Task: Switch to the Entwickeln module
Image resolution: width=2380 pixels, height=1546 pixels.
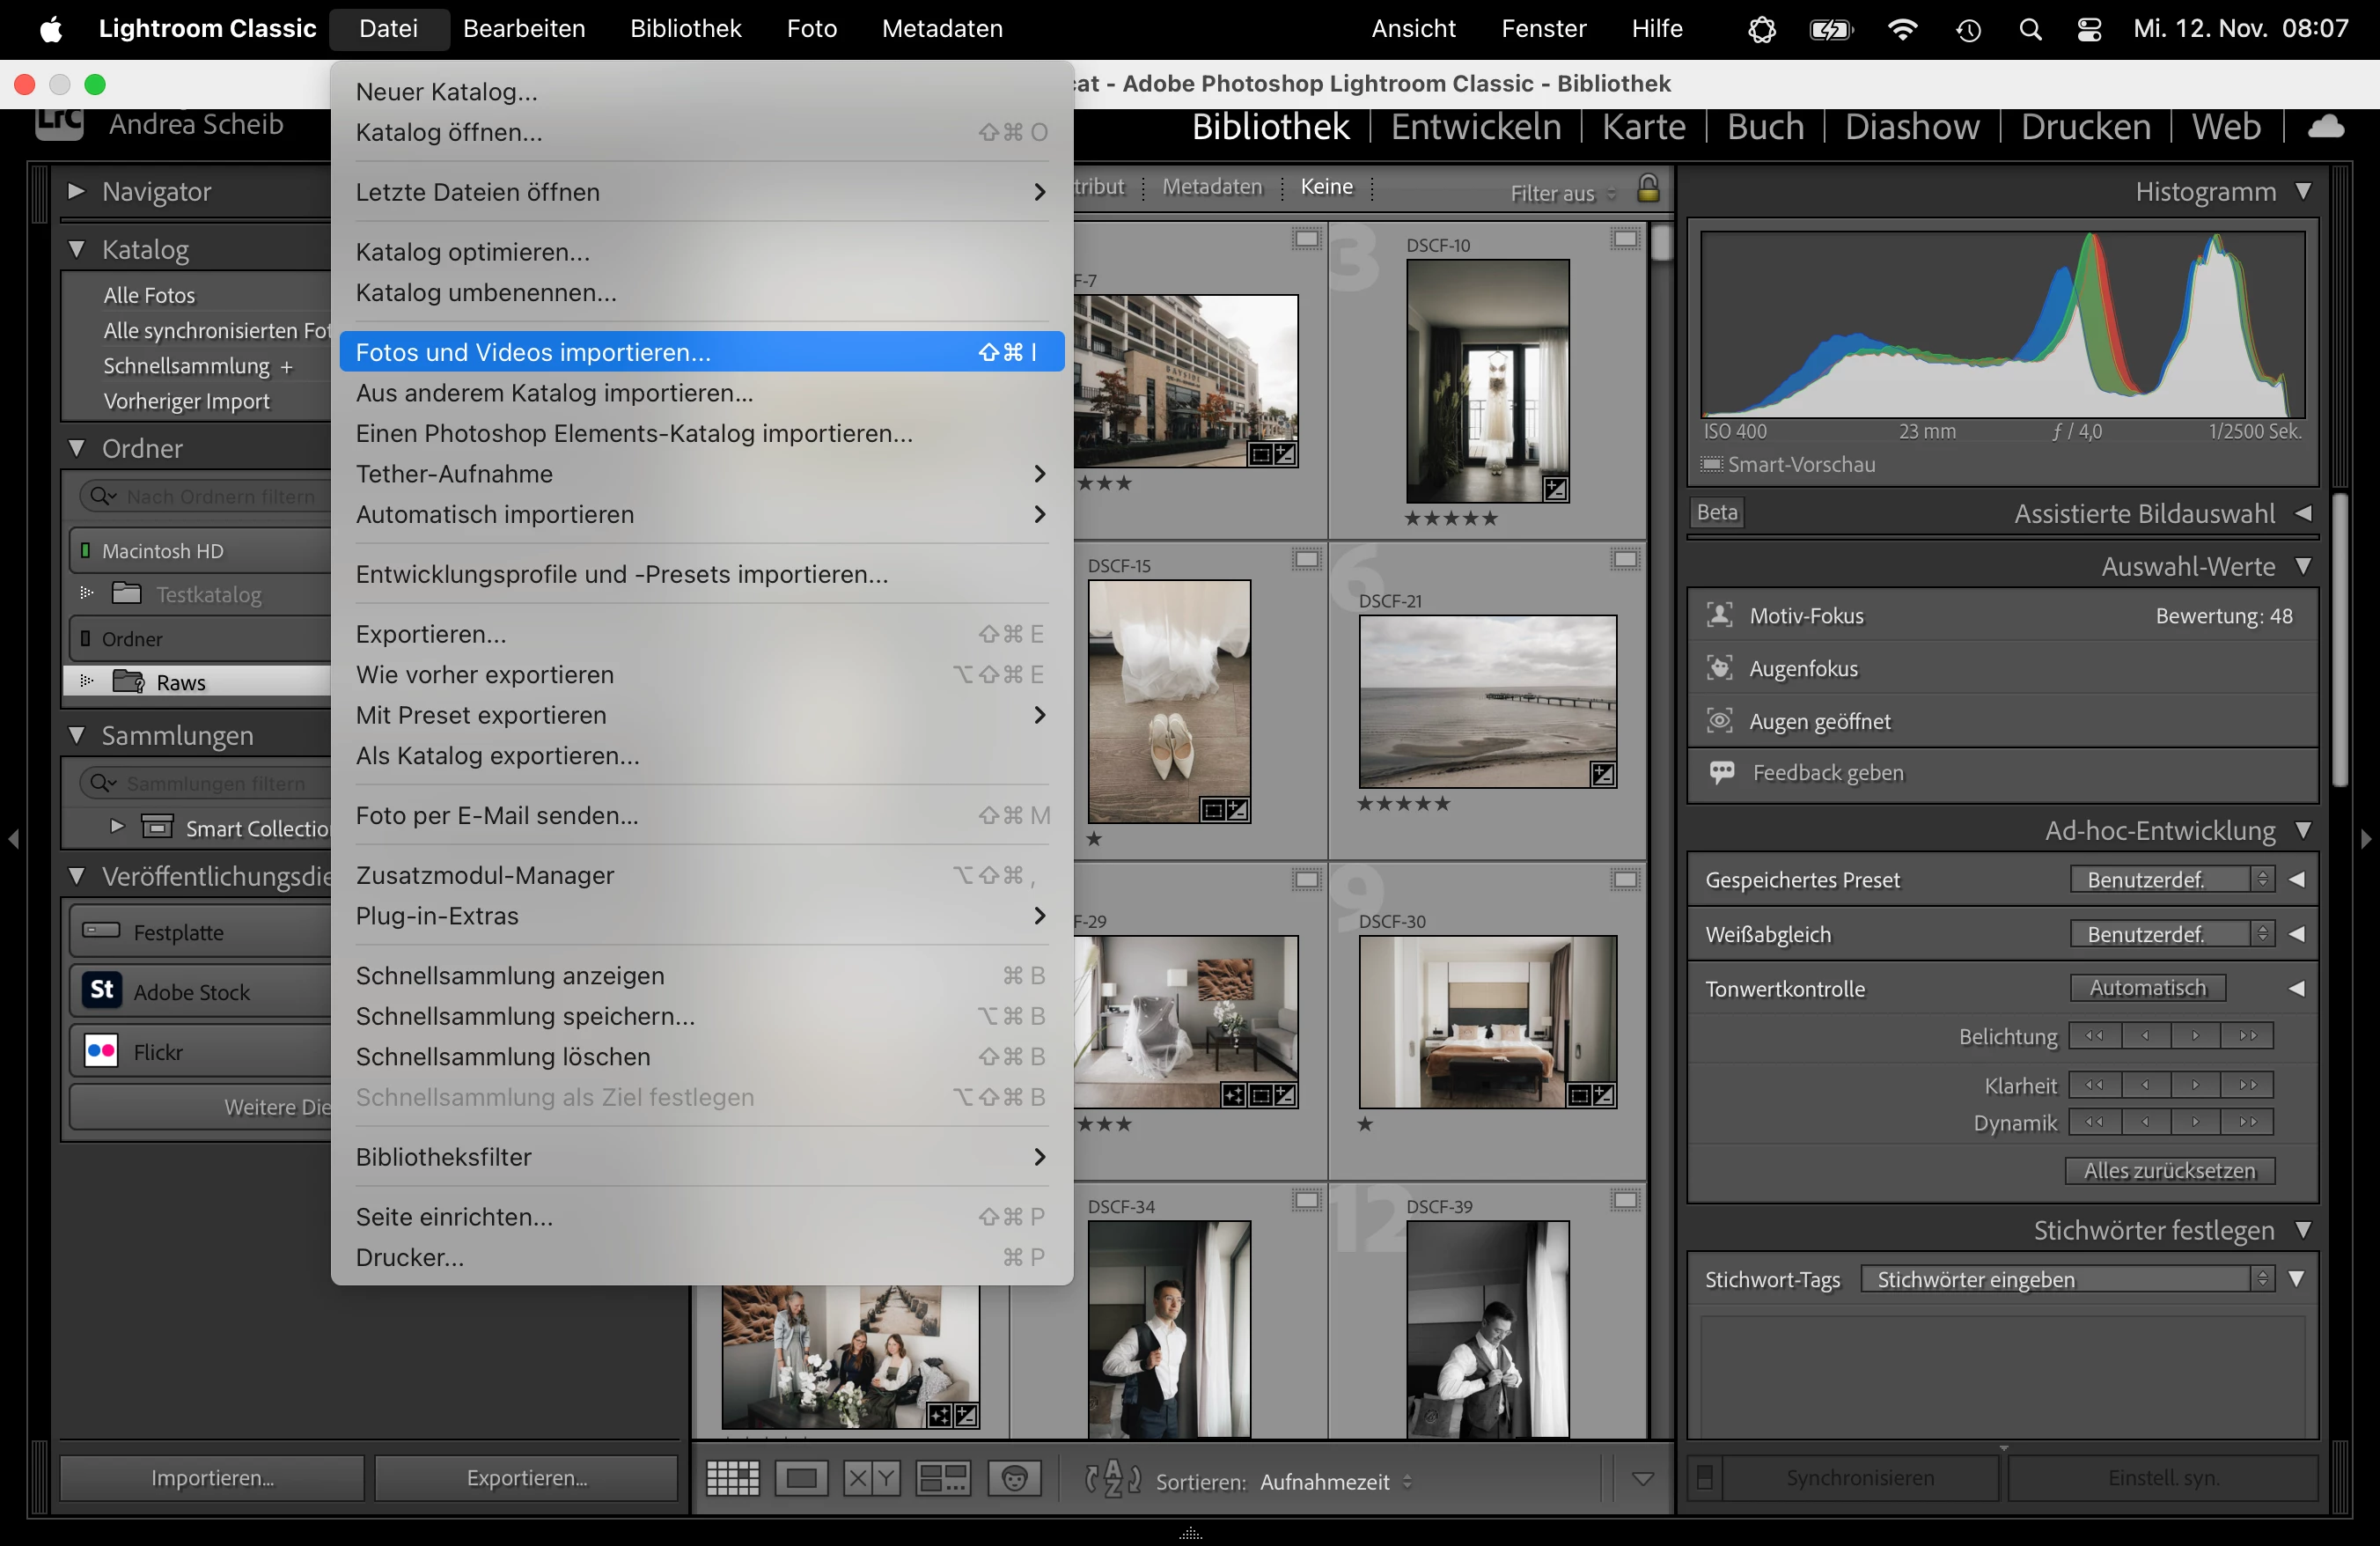Action: point(1475,127)
